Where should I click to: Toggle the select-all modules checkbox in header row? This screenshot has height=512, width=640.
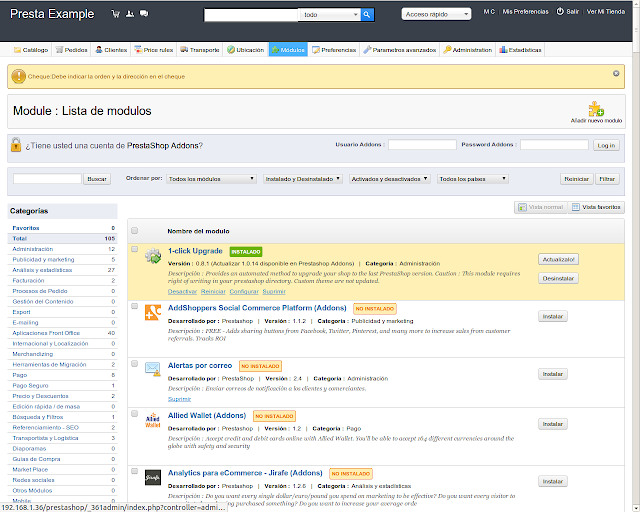click(135, 231)
